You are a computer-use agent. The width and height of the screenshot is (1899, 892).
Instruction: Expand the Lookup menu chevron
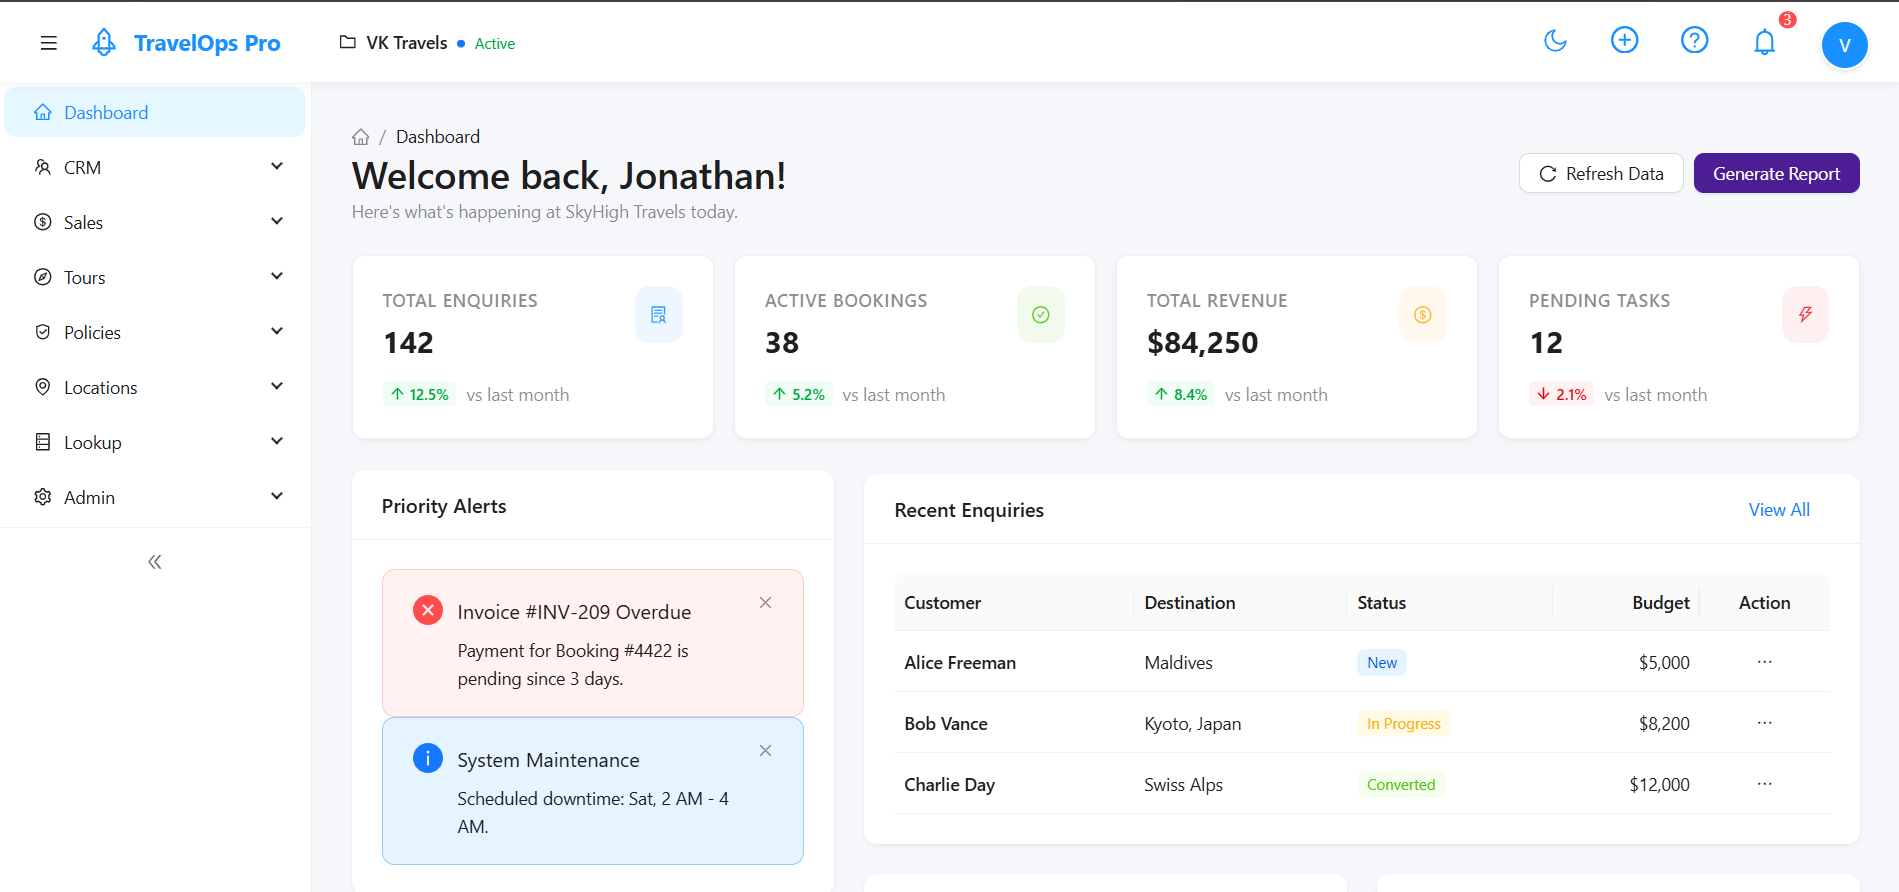(x=277, y=441)
